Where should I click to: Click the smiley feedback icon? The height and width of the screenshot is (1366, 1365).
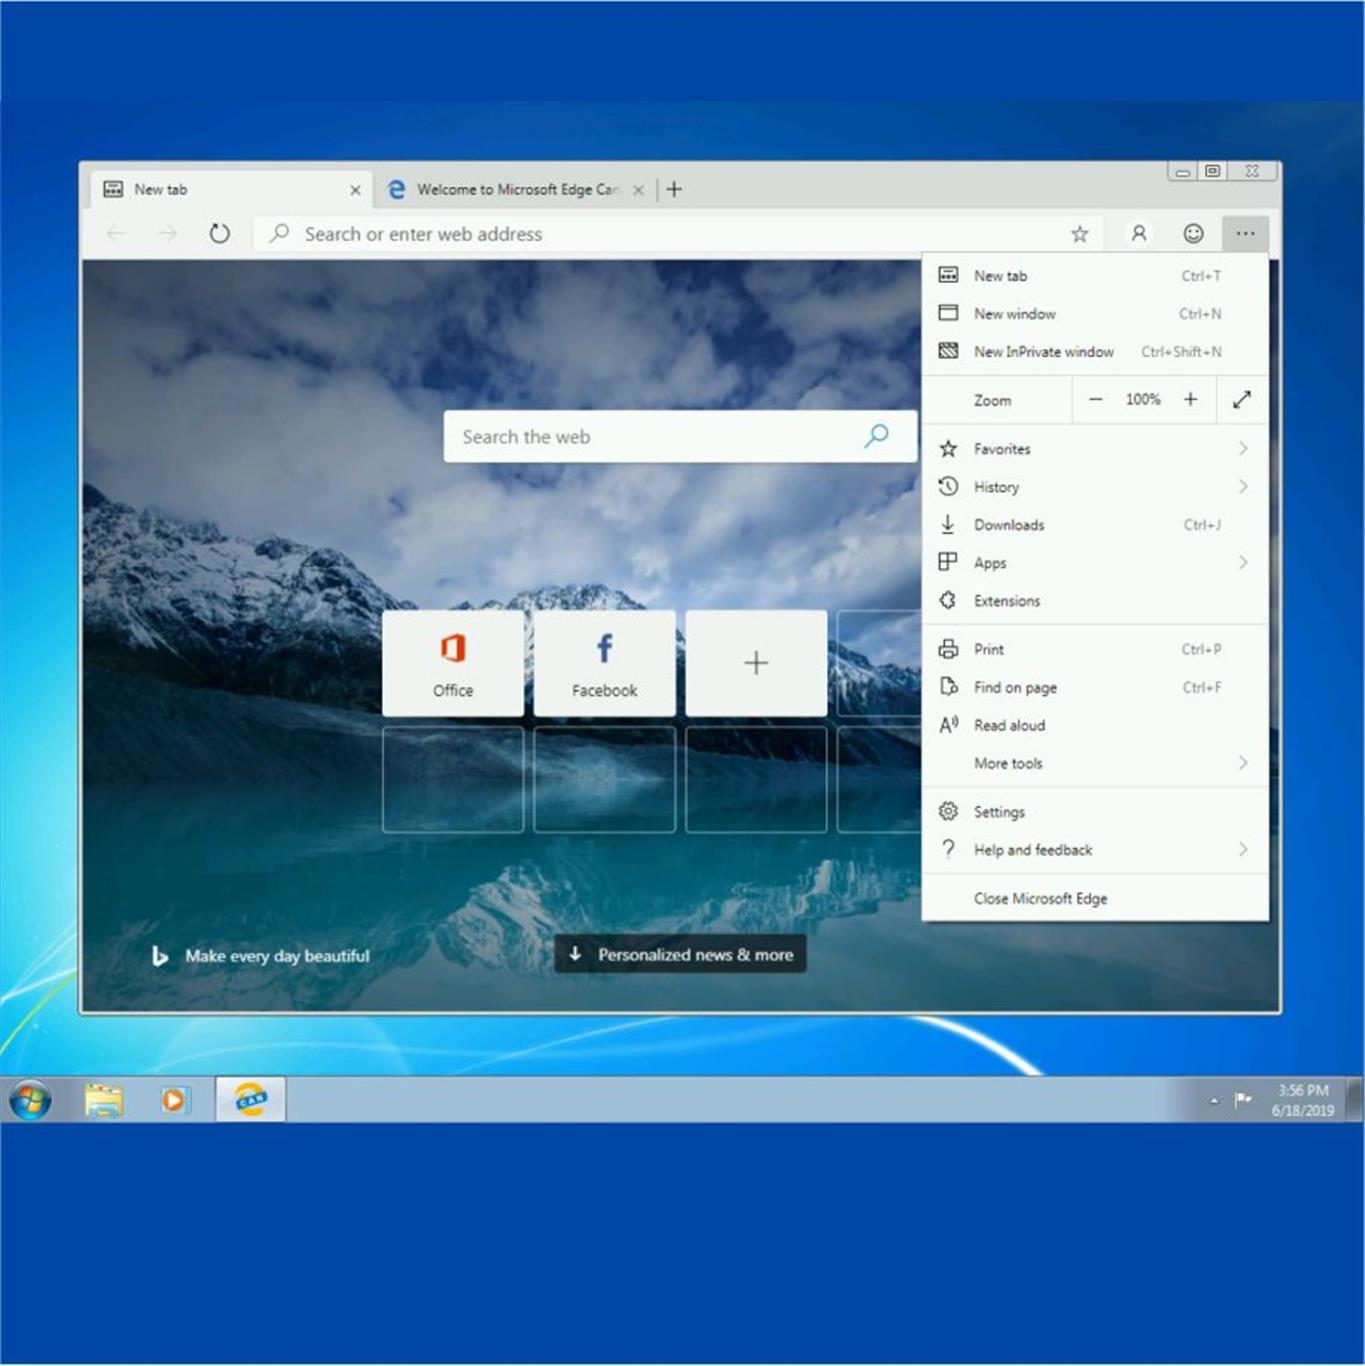click(x=1193, y=234)
